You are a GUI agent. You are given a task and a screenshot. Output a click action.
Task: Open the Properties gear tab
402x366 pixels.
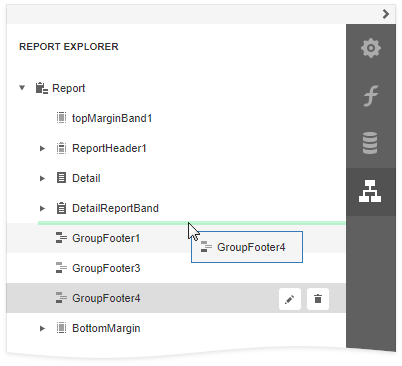coord(371,48)
